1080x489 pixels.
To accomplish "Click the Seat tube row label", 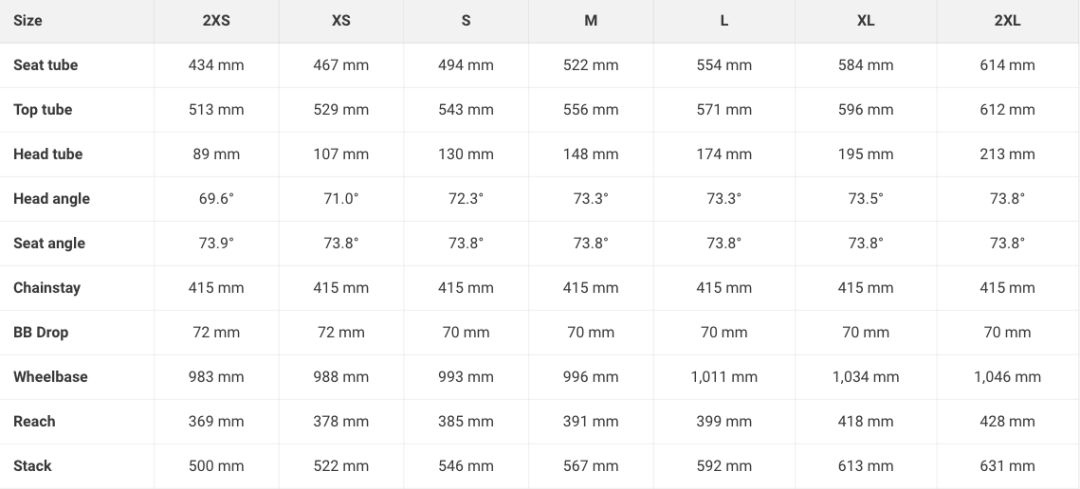I will point(45,65).
